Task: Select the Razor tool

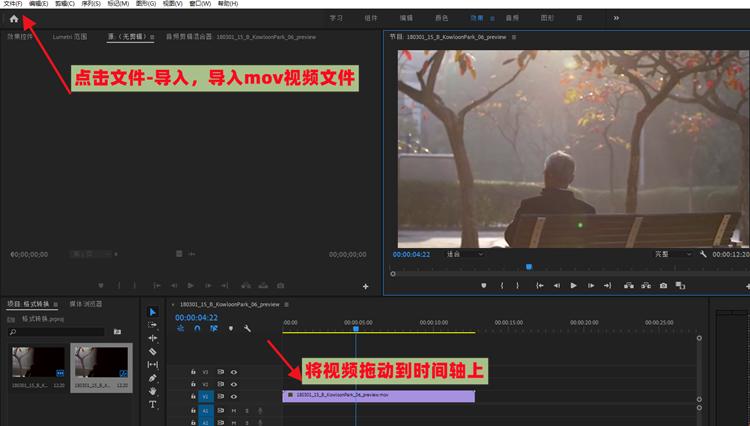Action: point(153,351)
